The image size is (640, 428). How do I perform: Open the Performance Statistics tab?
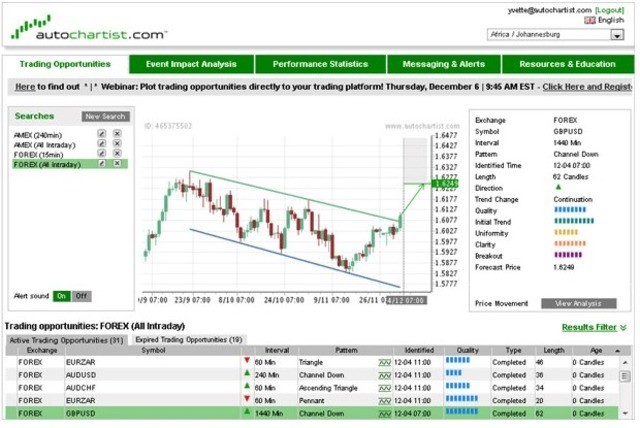pos(320,64)
